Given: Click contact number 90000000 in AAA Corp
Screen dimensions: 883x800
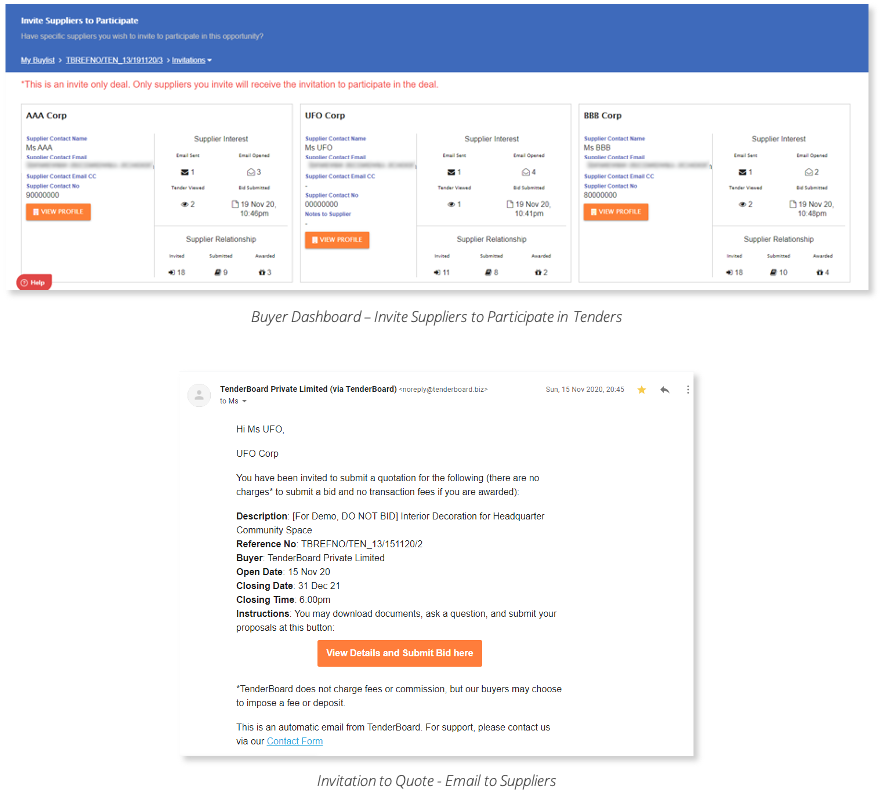Looking at the screenshot, I should click(42, 195).
